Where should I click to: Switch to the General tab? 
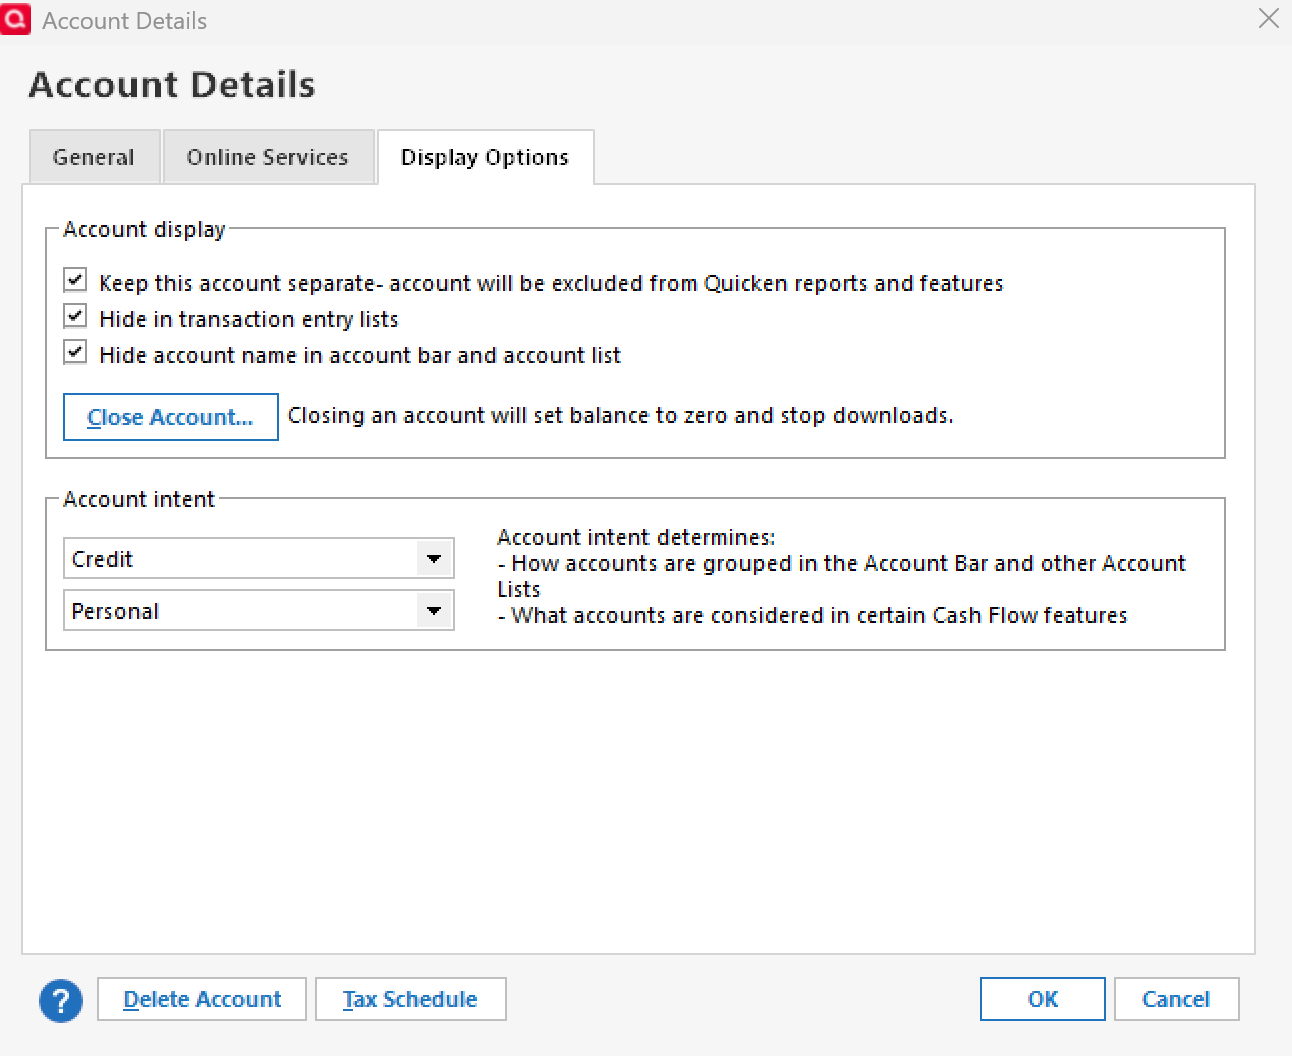point(94,158)
